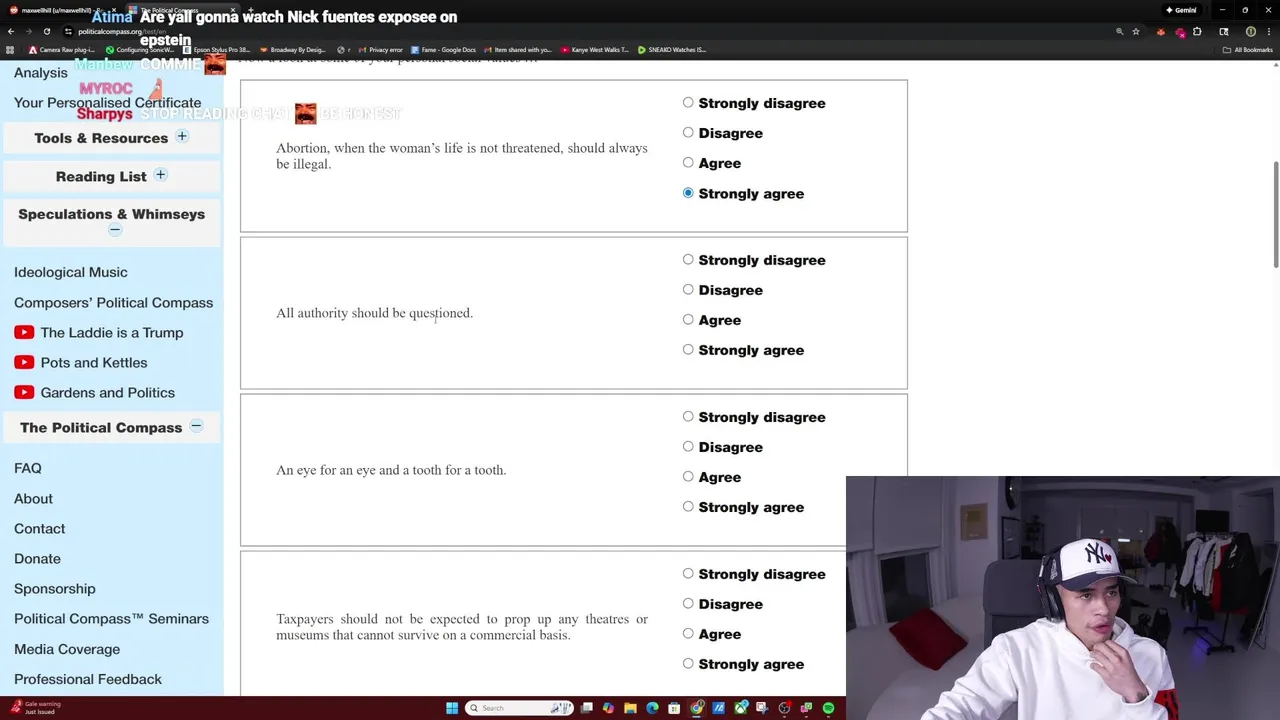Mark Agree for taxpayers theatres statement
This screenshot has height=720, width=1280.
coord(688,633)
